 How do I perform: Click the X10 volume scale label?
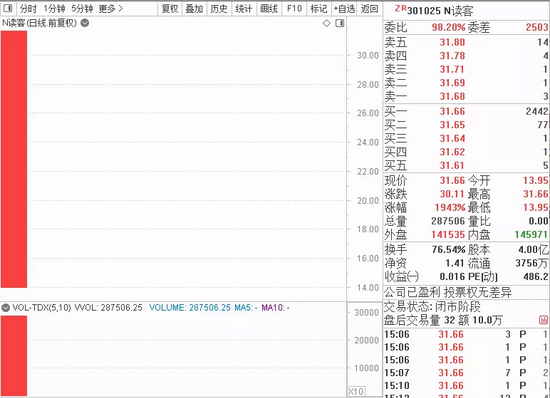pos(356,392)
